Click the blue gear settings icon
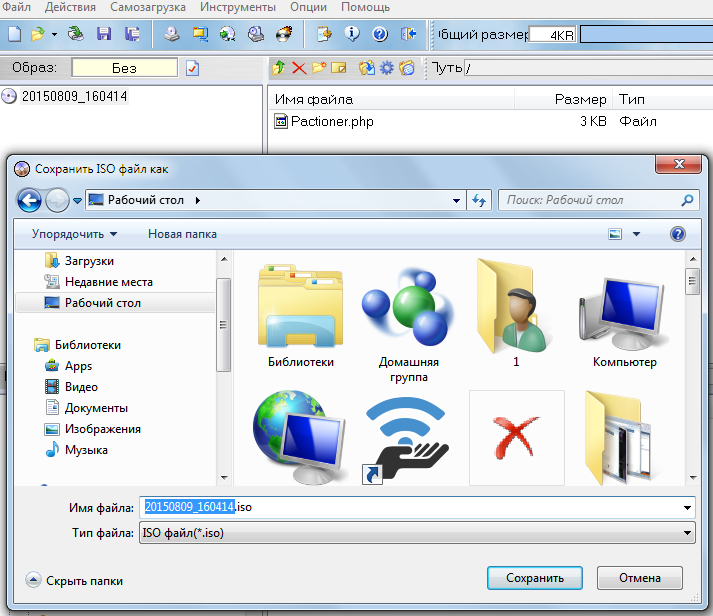713x616 pixels. click(386, 68)
